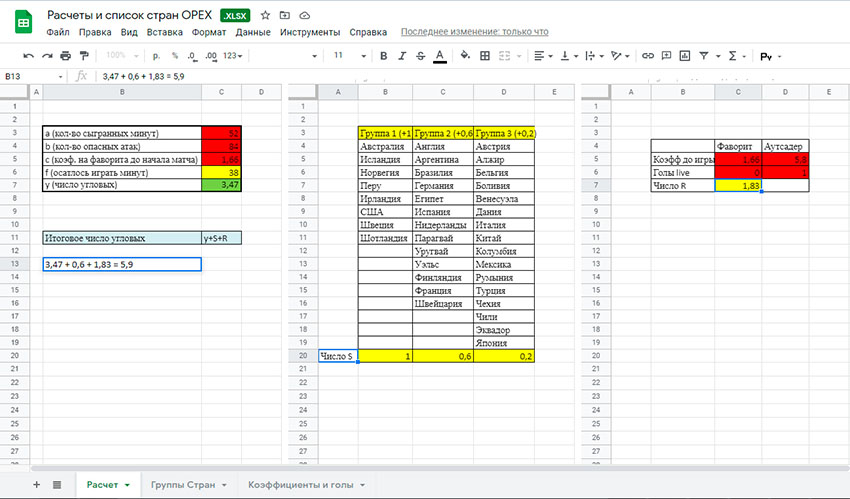The image size is (850, 499).
Task: Format cell as currency (р.)
Action: pos(157,56)
